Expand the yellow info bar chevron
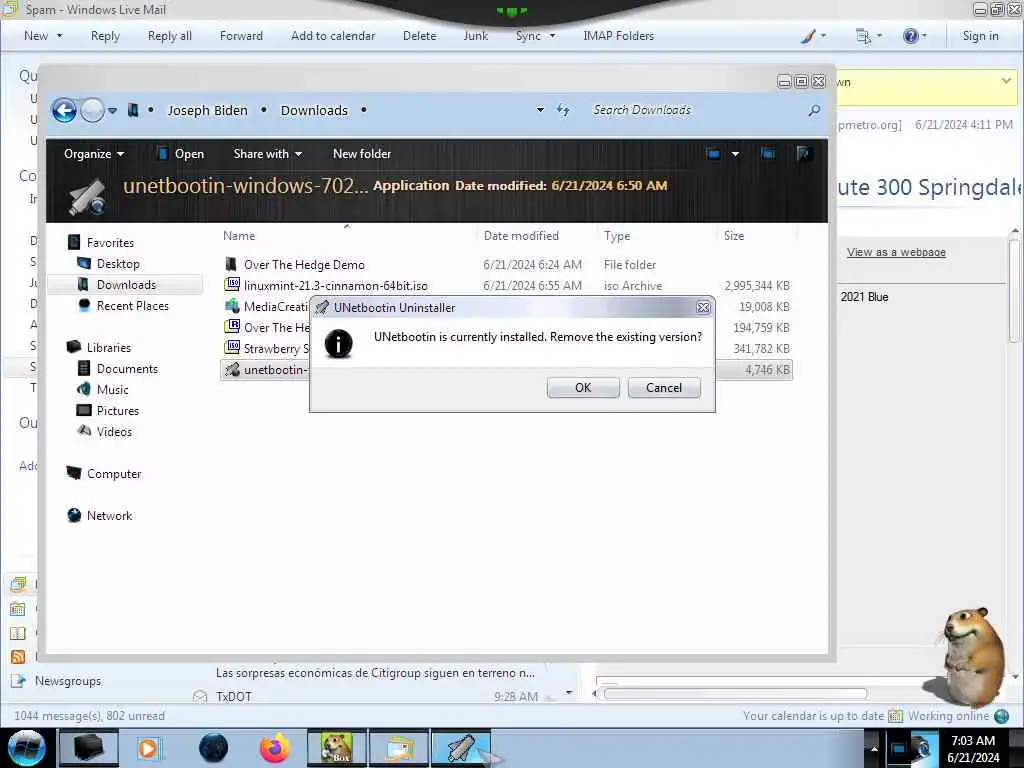 coord(1006,81)
